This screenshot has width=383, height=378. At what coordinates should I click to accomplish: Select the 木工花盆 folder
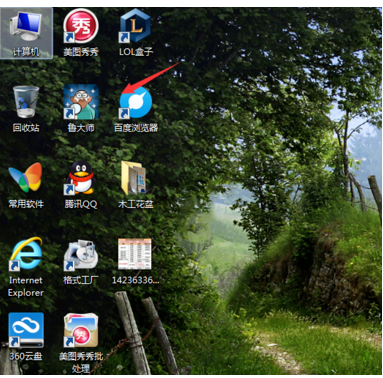click(134, 178)
